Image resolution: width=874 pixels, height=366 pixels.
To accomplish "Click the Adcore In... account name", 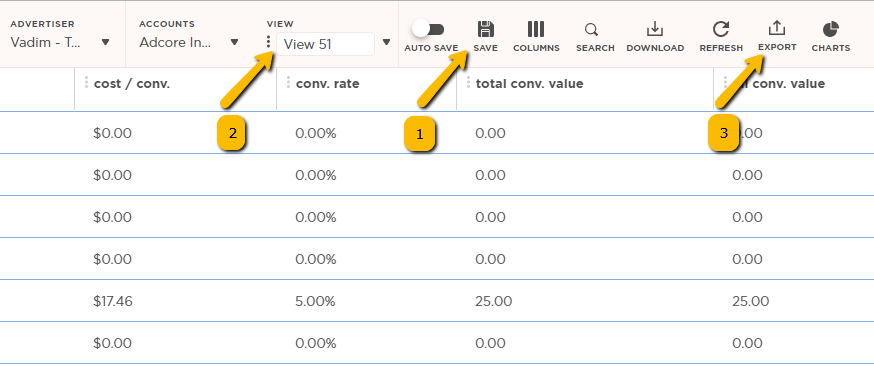I will (x=176, y=42).
